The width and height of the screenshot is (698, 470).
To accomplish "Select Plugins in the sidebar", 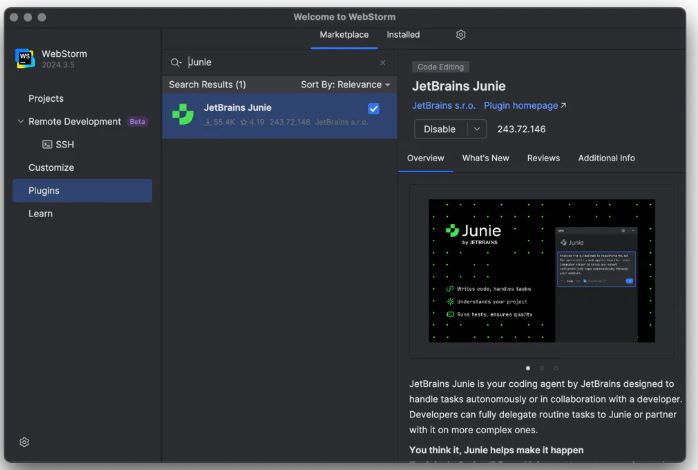I will pos(82,190).
